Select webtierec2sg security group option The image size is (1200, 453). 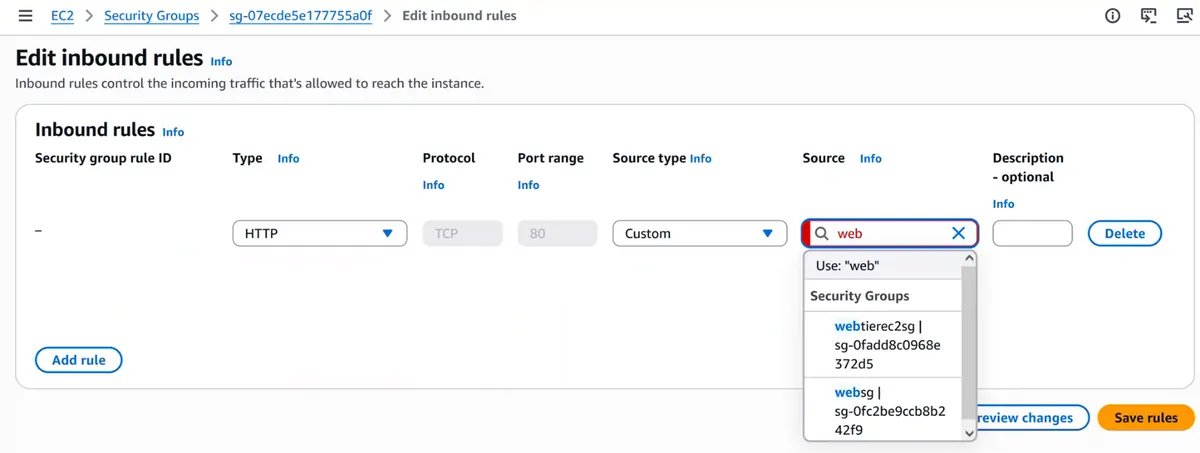point(883,344)
